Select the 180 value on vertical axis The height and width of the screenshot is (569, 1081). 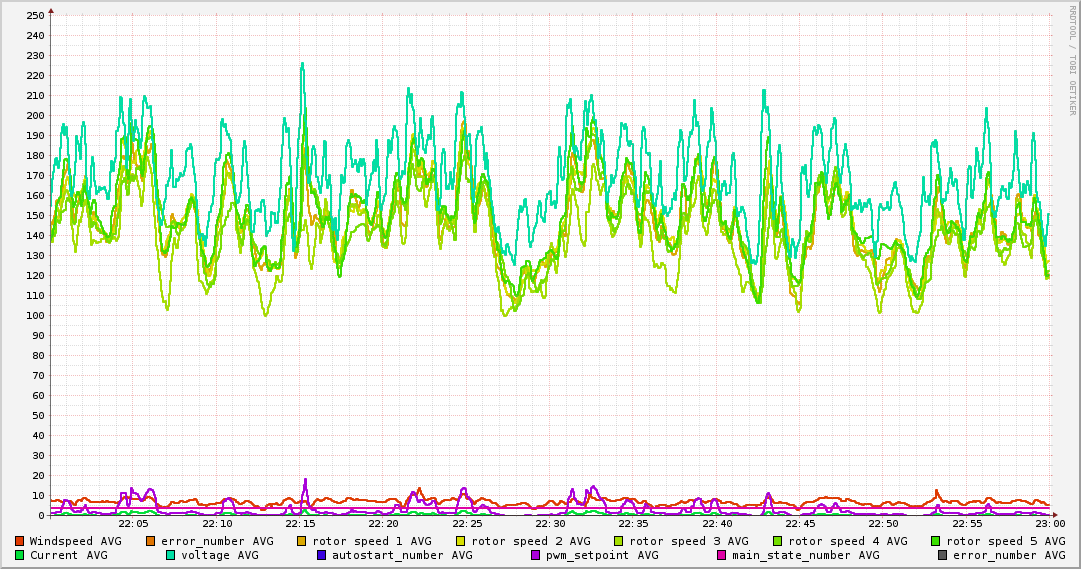click(x=34, y=155)
